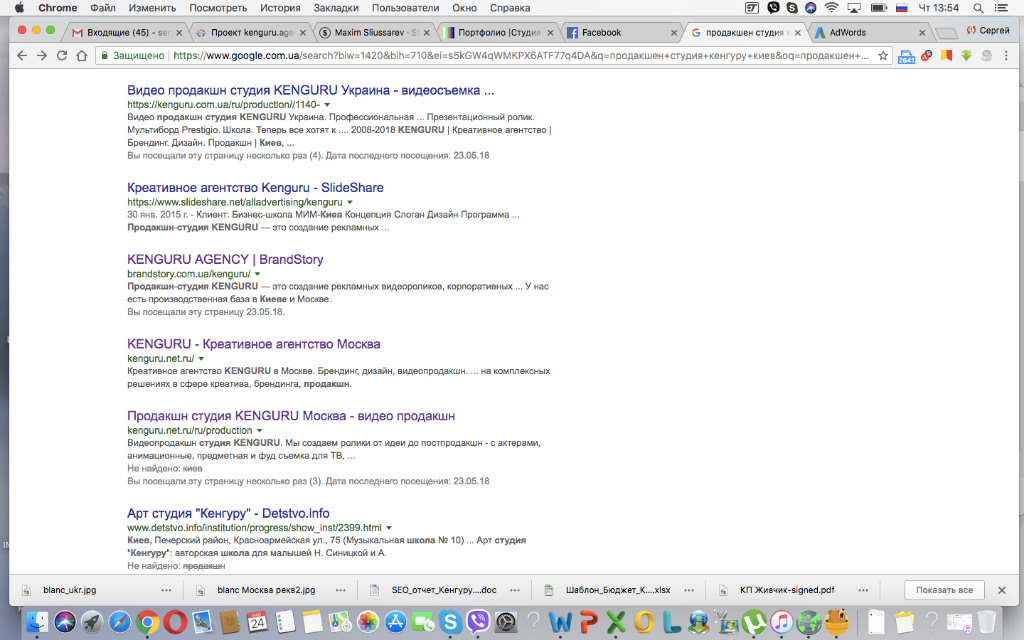Open the yellow-red bookmark flag extension

[946, 56]
